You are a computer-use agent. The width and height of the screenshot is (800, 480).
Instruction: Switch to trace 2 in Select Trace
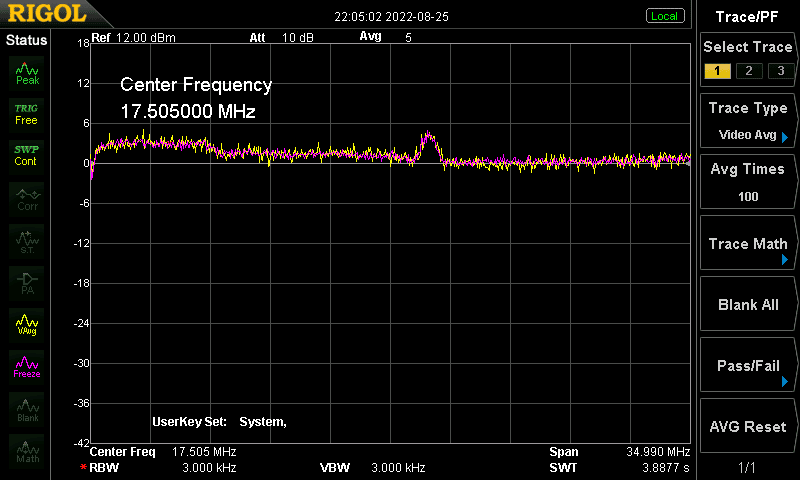(x=748, y=71)
